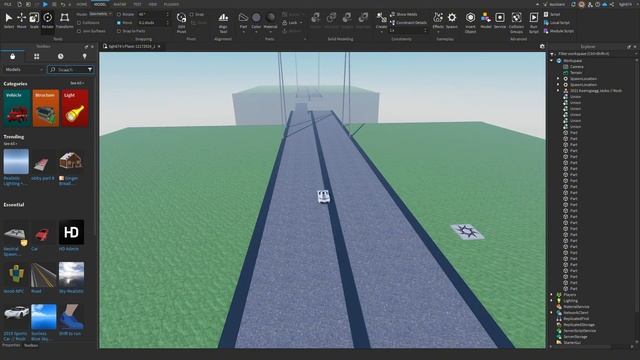Toggle the Move snapping checkbox

coord(119,23)
